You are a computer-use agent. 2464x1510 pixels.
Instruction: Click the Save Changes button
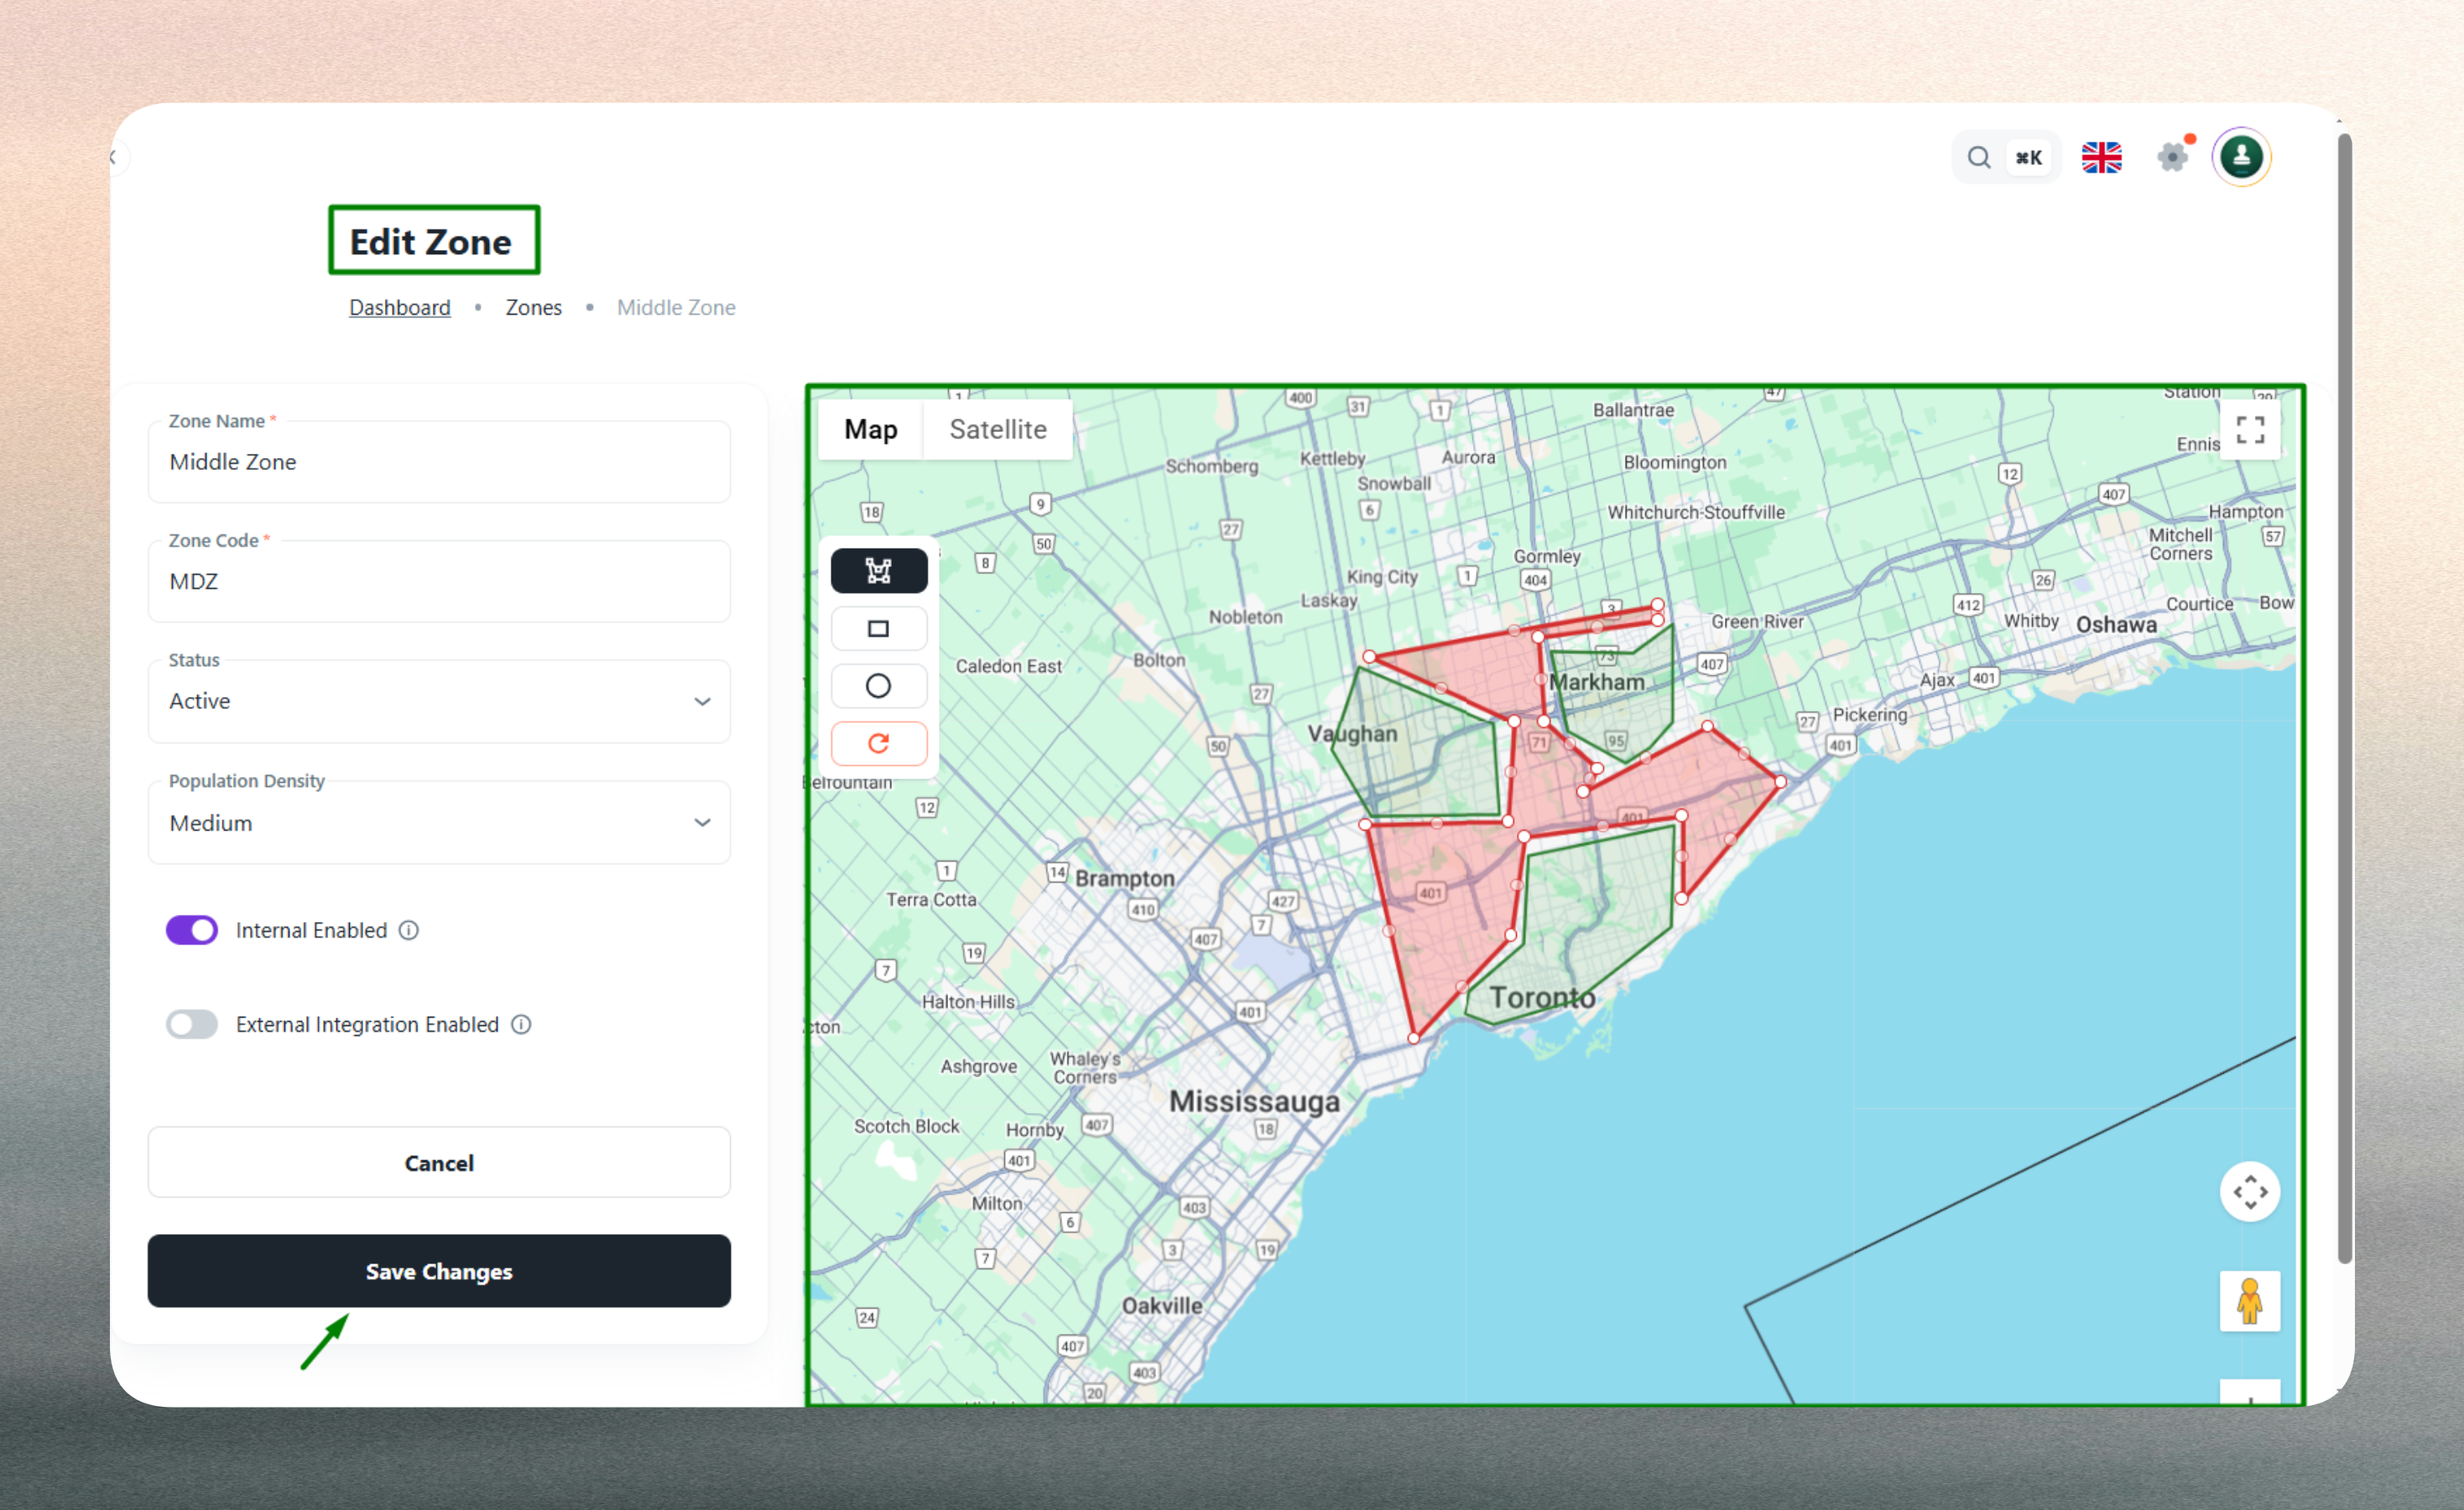[x=439, y=1271]
